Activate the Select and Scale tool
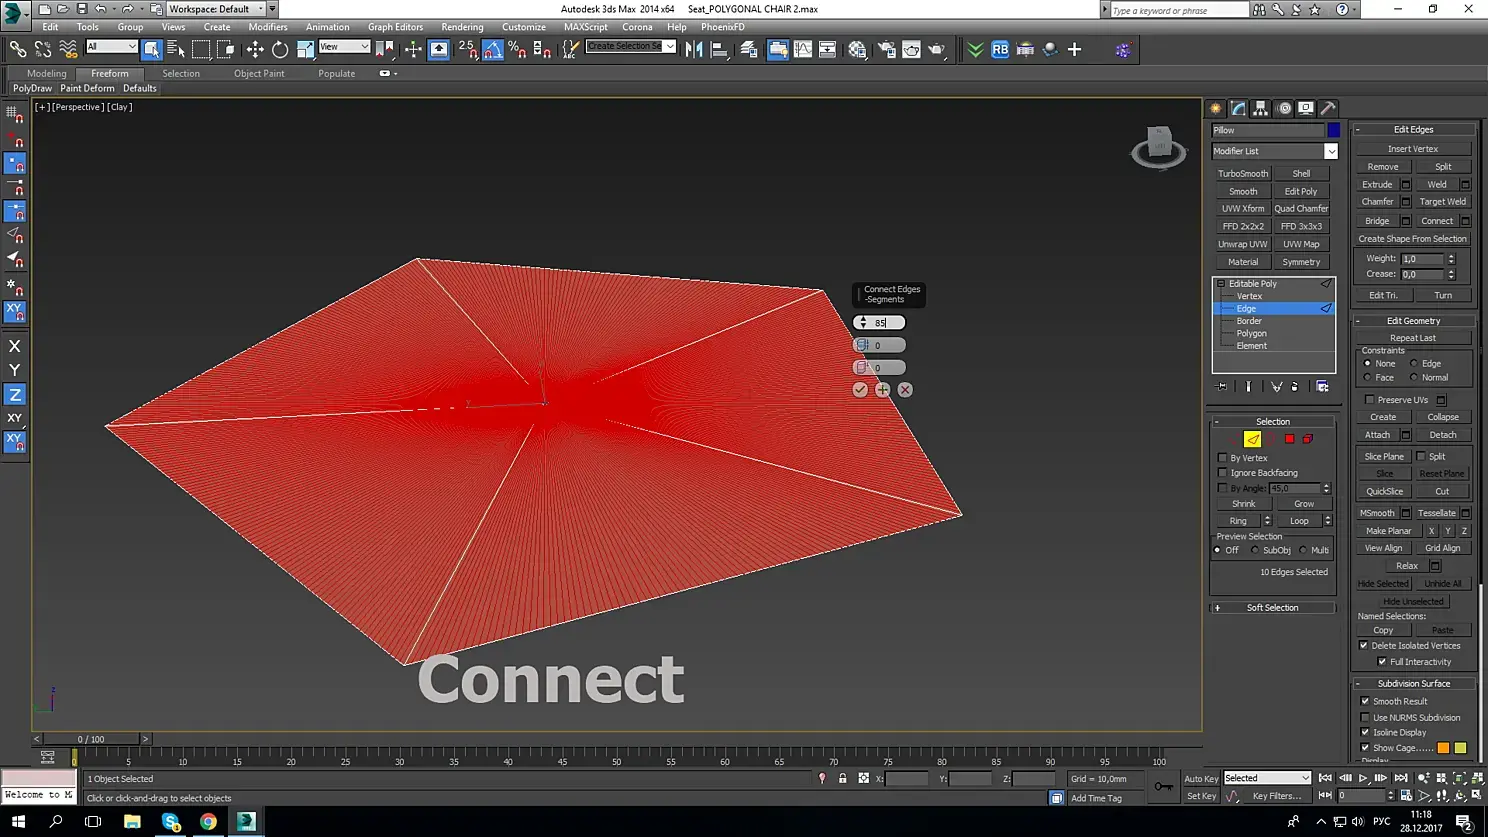This screenshot has width=1488, height=837. click(x=305, y=49)
